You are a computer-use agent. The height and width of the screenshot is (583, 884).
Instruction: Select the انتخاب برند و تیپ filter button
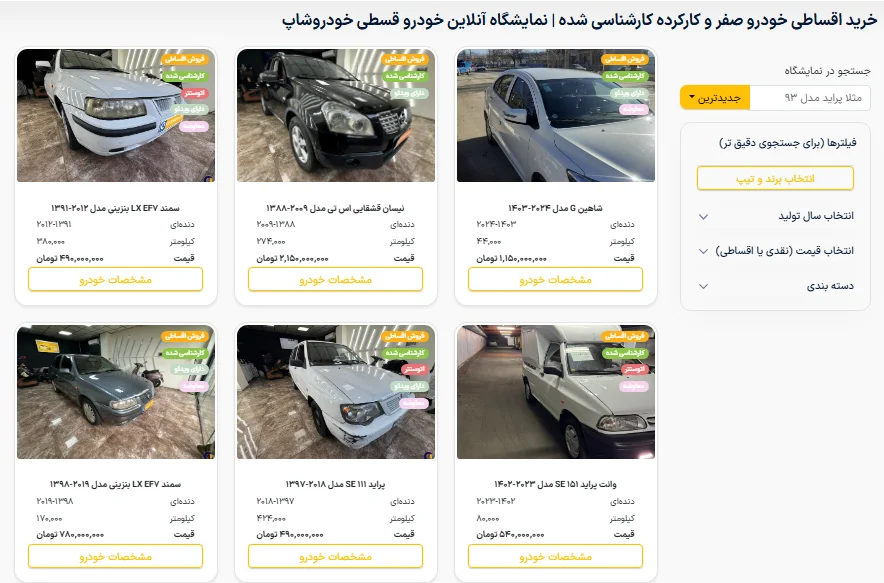tap(775, 179)
